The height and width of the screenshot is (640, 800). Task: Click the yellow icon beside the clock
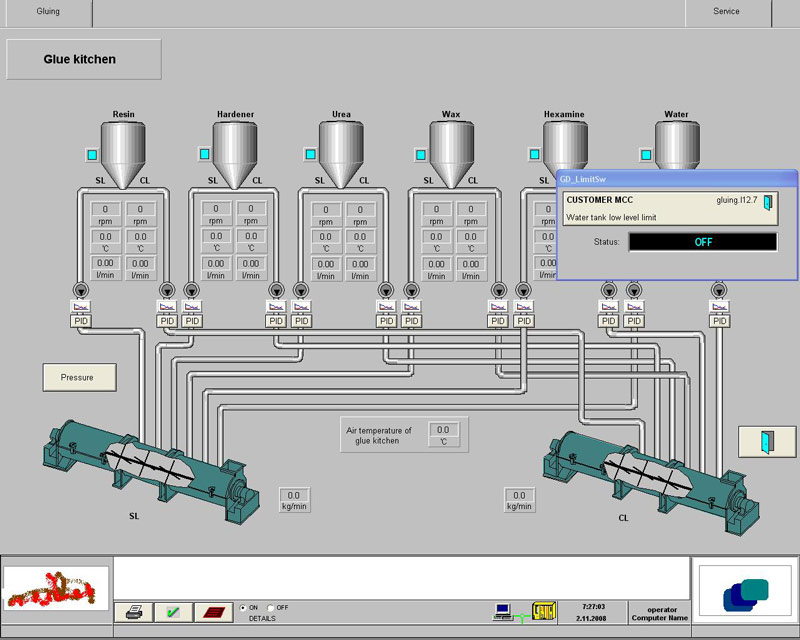544,610
